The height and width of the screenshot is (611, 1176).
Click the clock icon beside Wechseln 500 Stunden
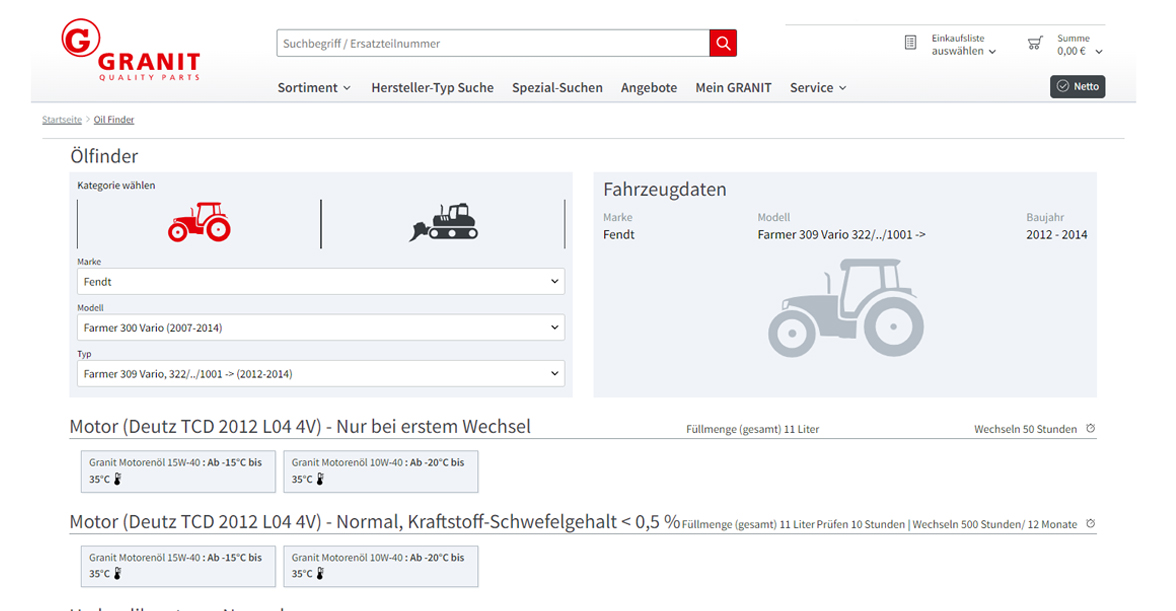[1090, 524]
